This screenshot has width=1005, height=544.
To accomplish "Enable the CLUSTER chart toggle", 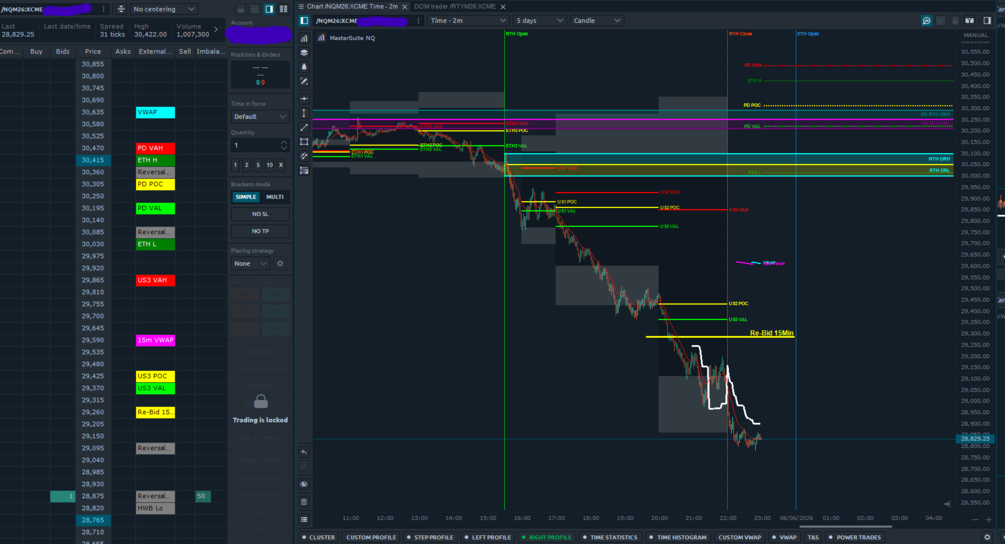I will [x=319, y=538].
